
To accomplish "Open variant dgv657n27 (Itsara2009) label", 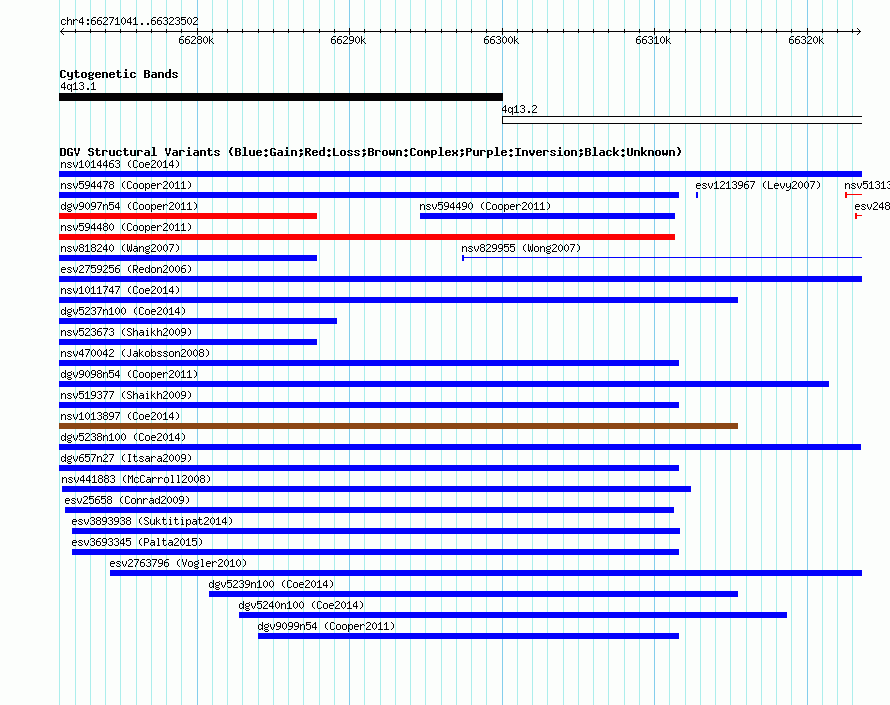I will [126, 458].
